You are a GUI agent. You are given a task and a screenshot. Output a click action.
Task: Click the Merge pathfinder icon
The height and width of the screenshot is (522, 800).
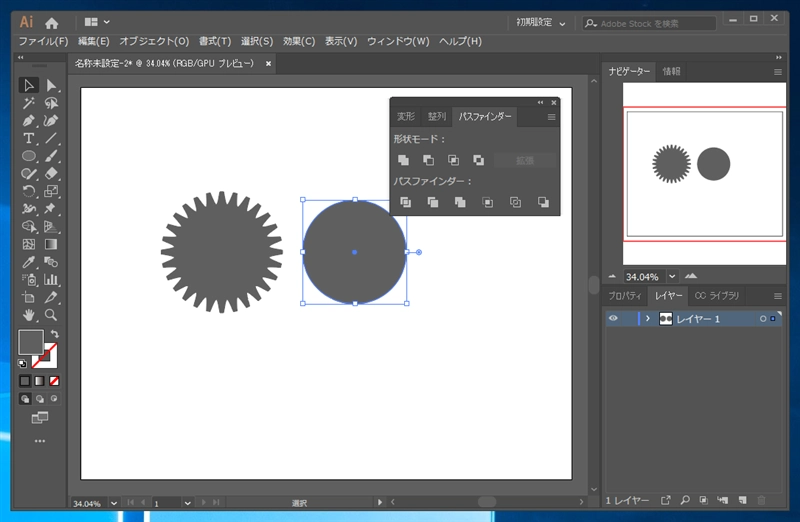coord(460,203)
